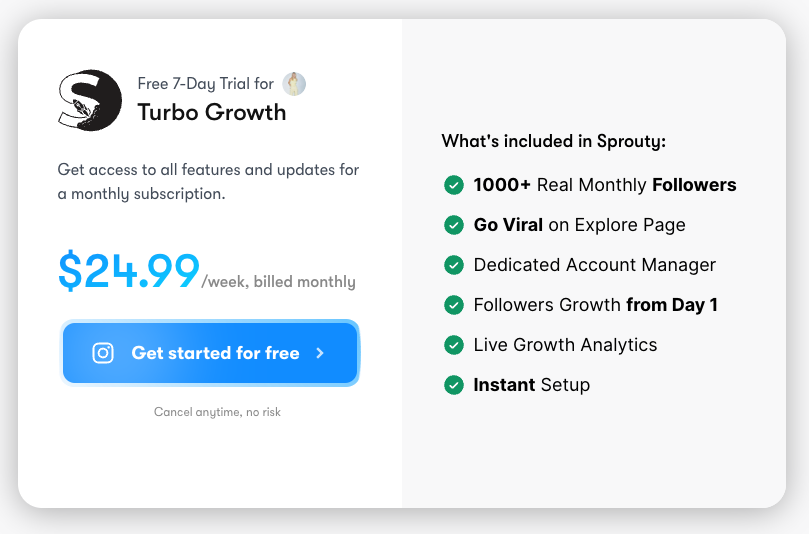Click the Instagram icon in button
The height and width of the screenshot is (534, 809).
pyautogui.click(x=103, y=353)
